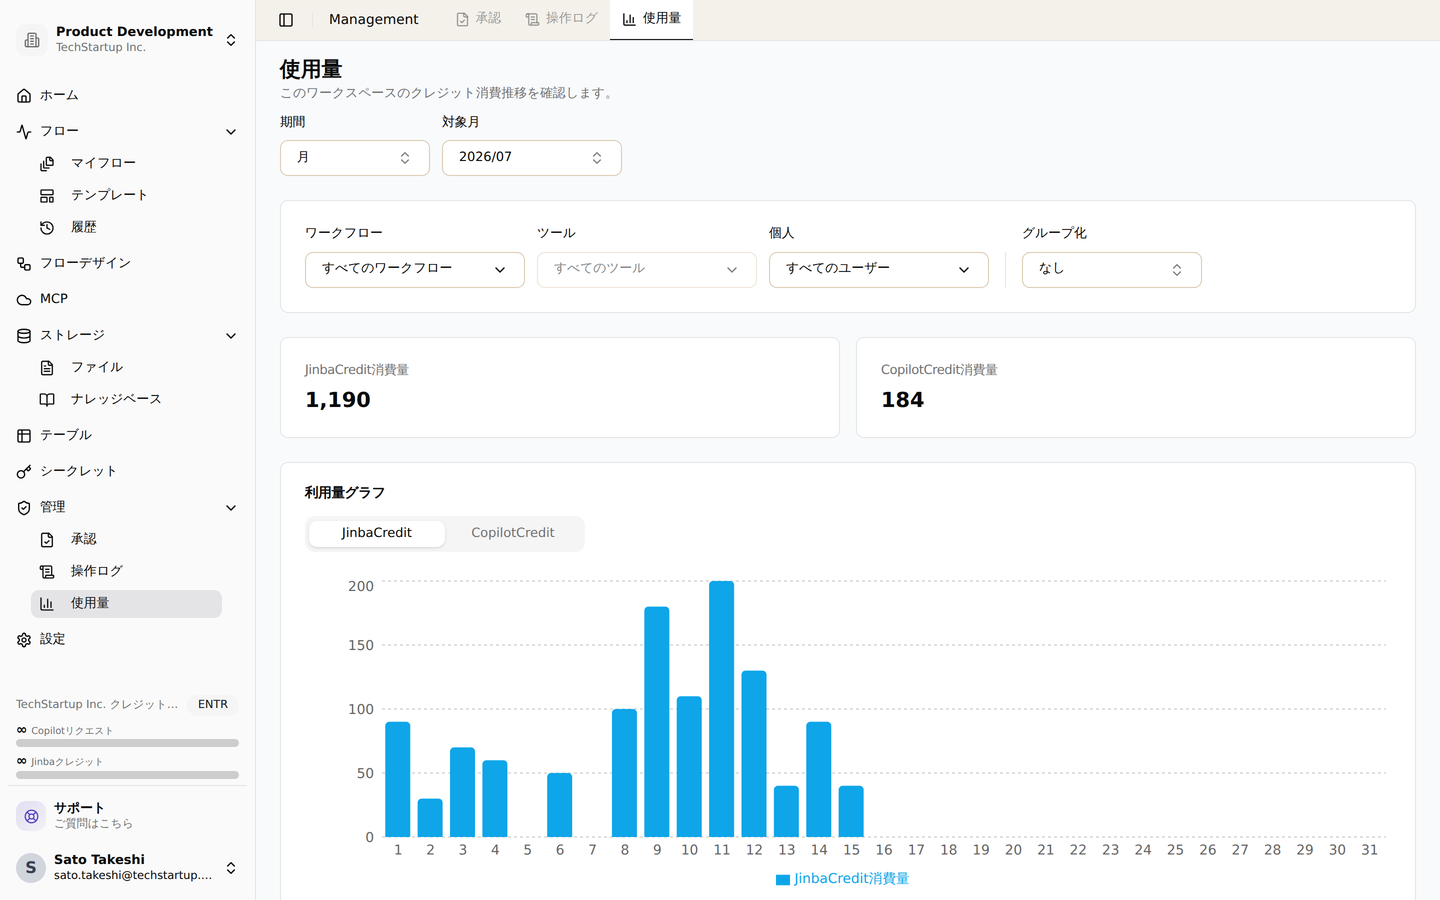
Task: Click the Settings gear icon
Action: [24, 640]
